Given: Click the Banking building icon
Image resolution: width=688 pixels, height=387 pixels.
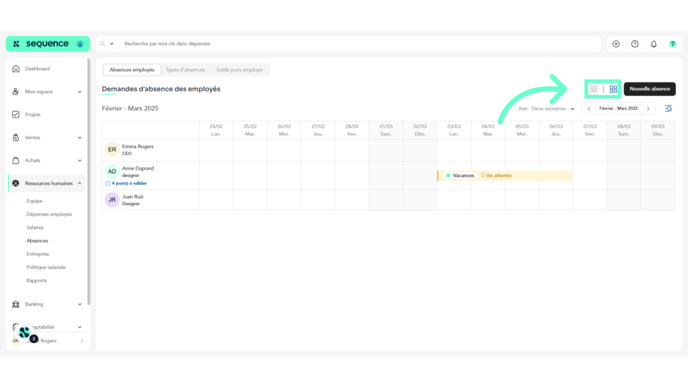Looking at the screenshot, I should point(16,304).
